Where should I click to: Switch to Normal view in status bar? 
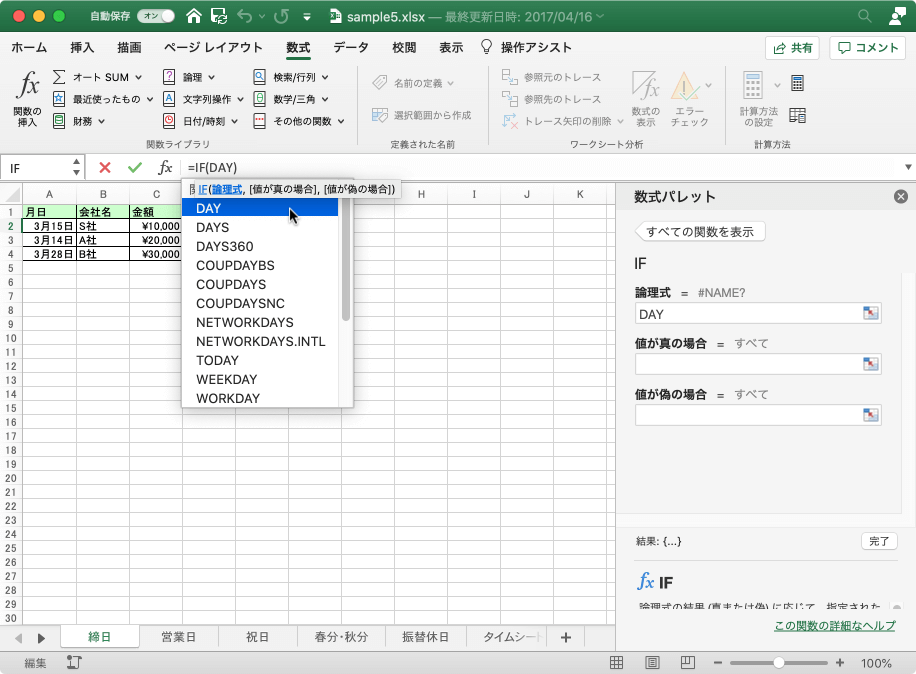coord(616,662)
